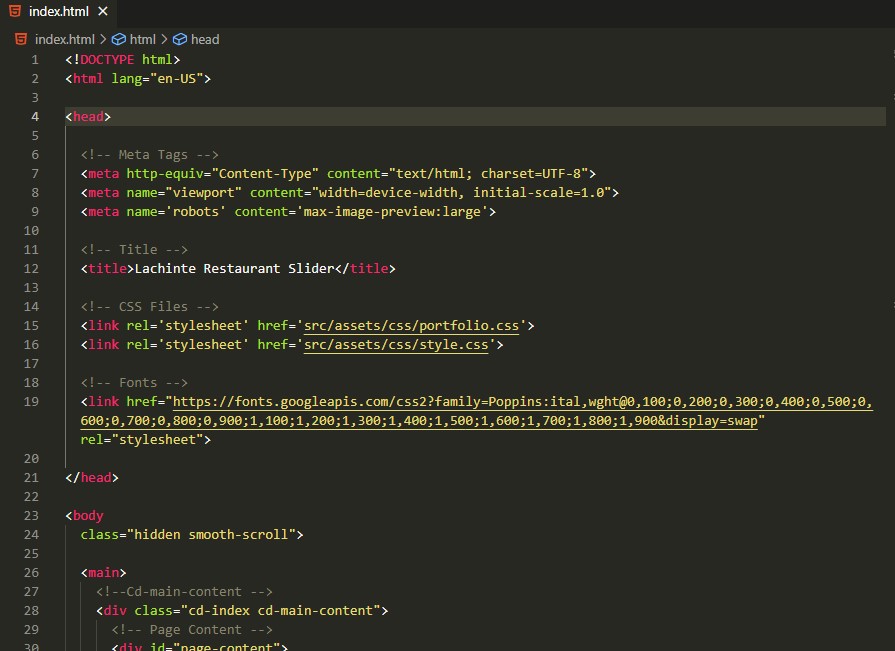Click the highlighted current line 4 background
Viewport: 895px width, 651px height.
475,116
